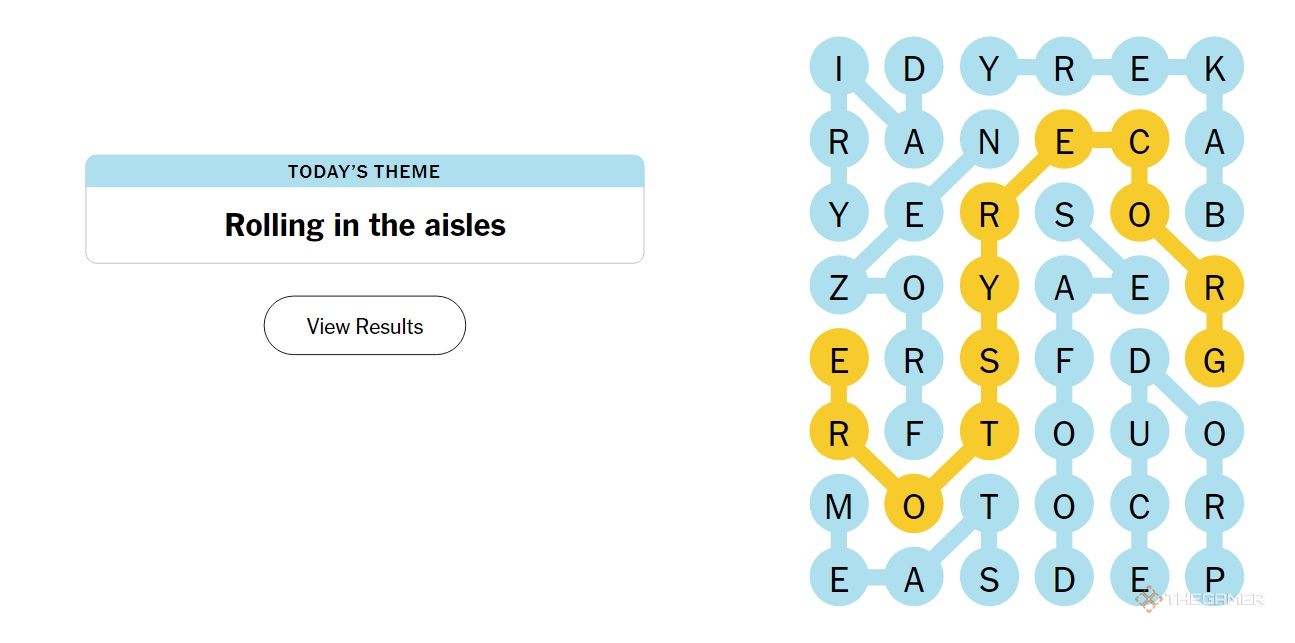The height and width of the screenshot is (643, 1295).
Task: Pick the blue letter T tile
Action: (989, 507)
